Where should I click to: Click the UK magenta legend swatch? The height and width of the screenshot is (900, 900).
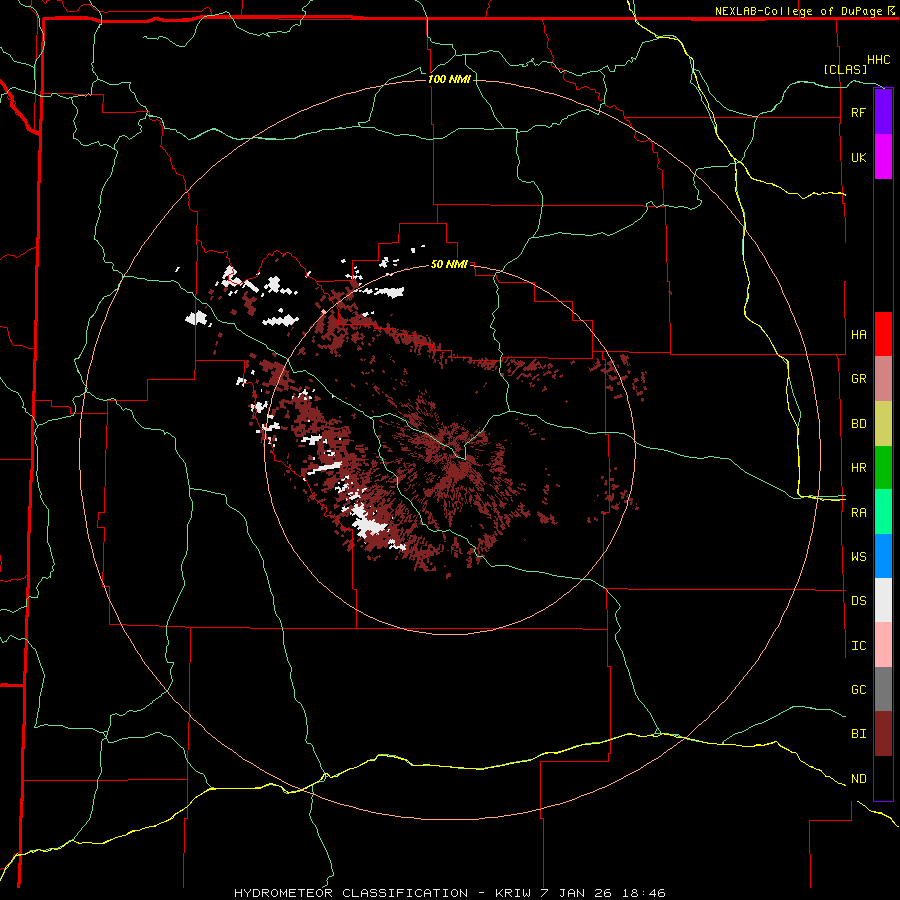[x=883, y=157]
